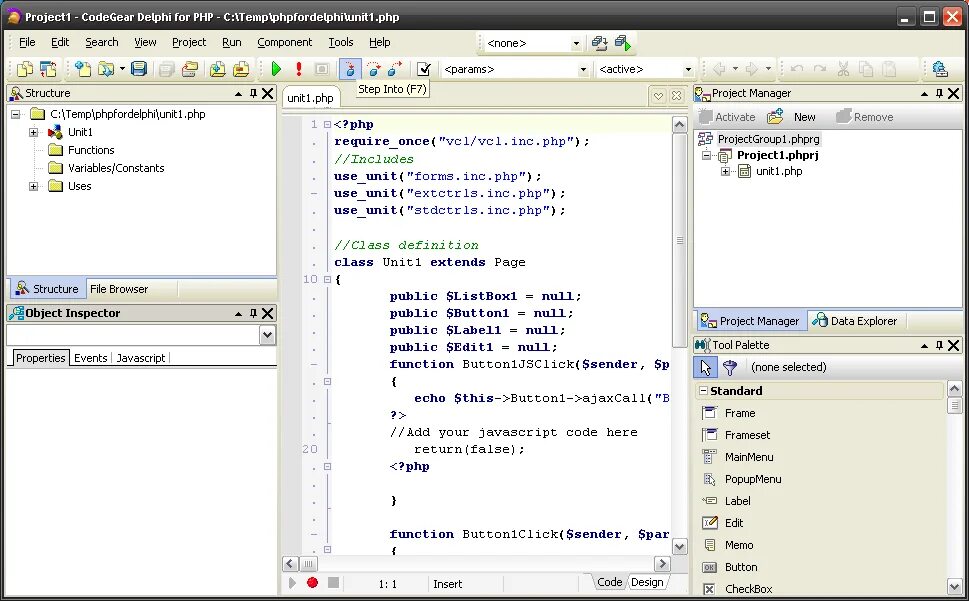Click the desktop layout save icon
The width and height of the screenshot is (969, 601).
point(599,43)
